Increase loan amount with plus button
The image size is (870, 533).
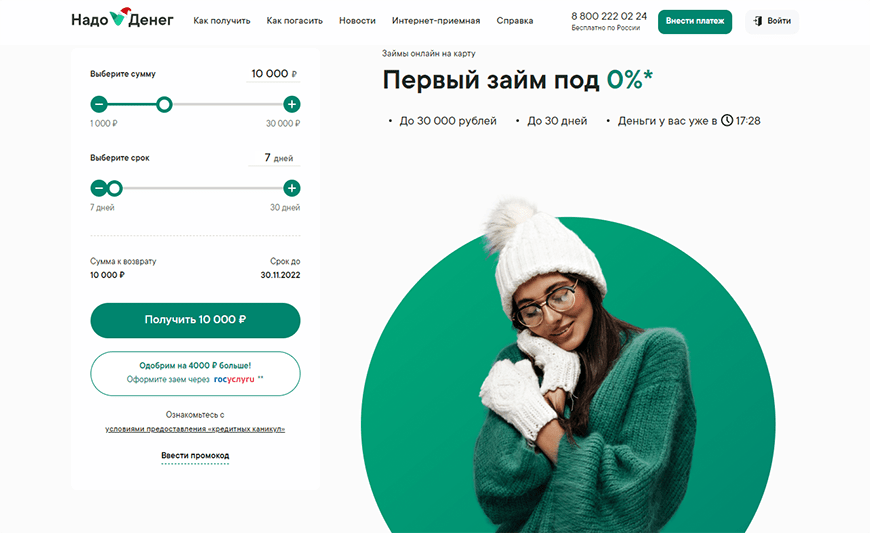coord(292,104)
